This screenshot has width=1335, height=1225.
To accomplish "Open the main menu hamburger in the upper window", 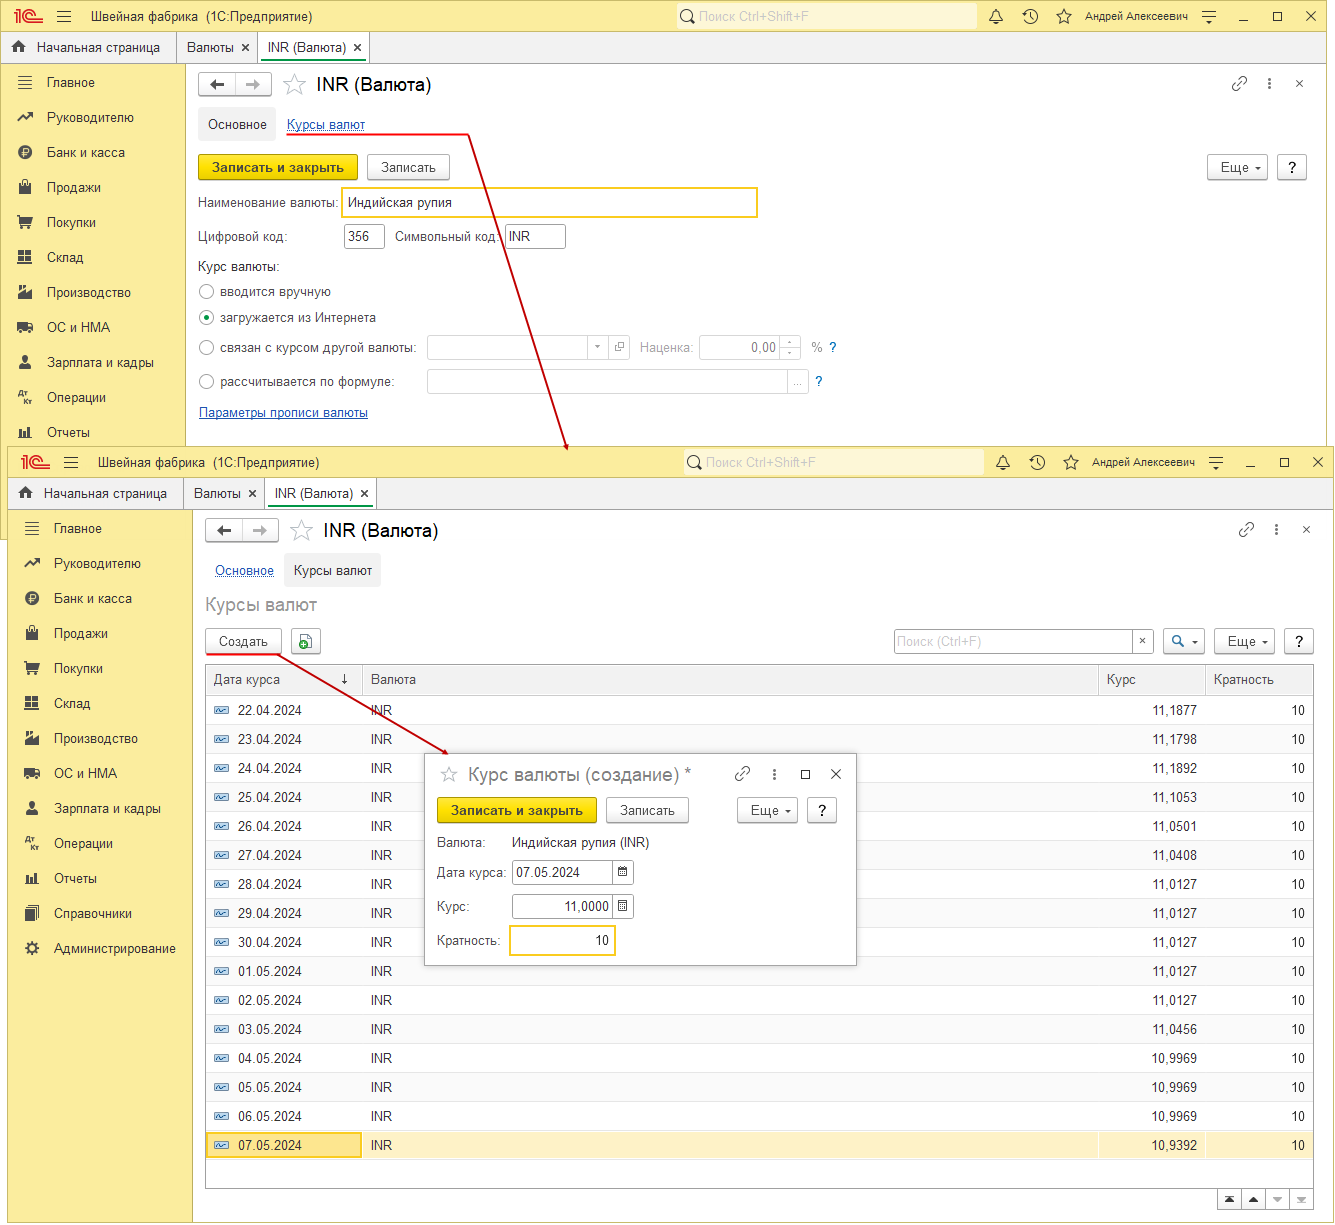I will pos(64,16).
